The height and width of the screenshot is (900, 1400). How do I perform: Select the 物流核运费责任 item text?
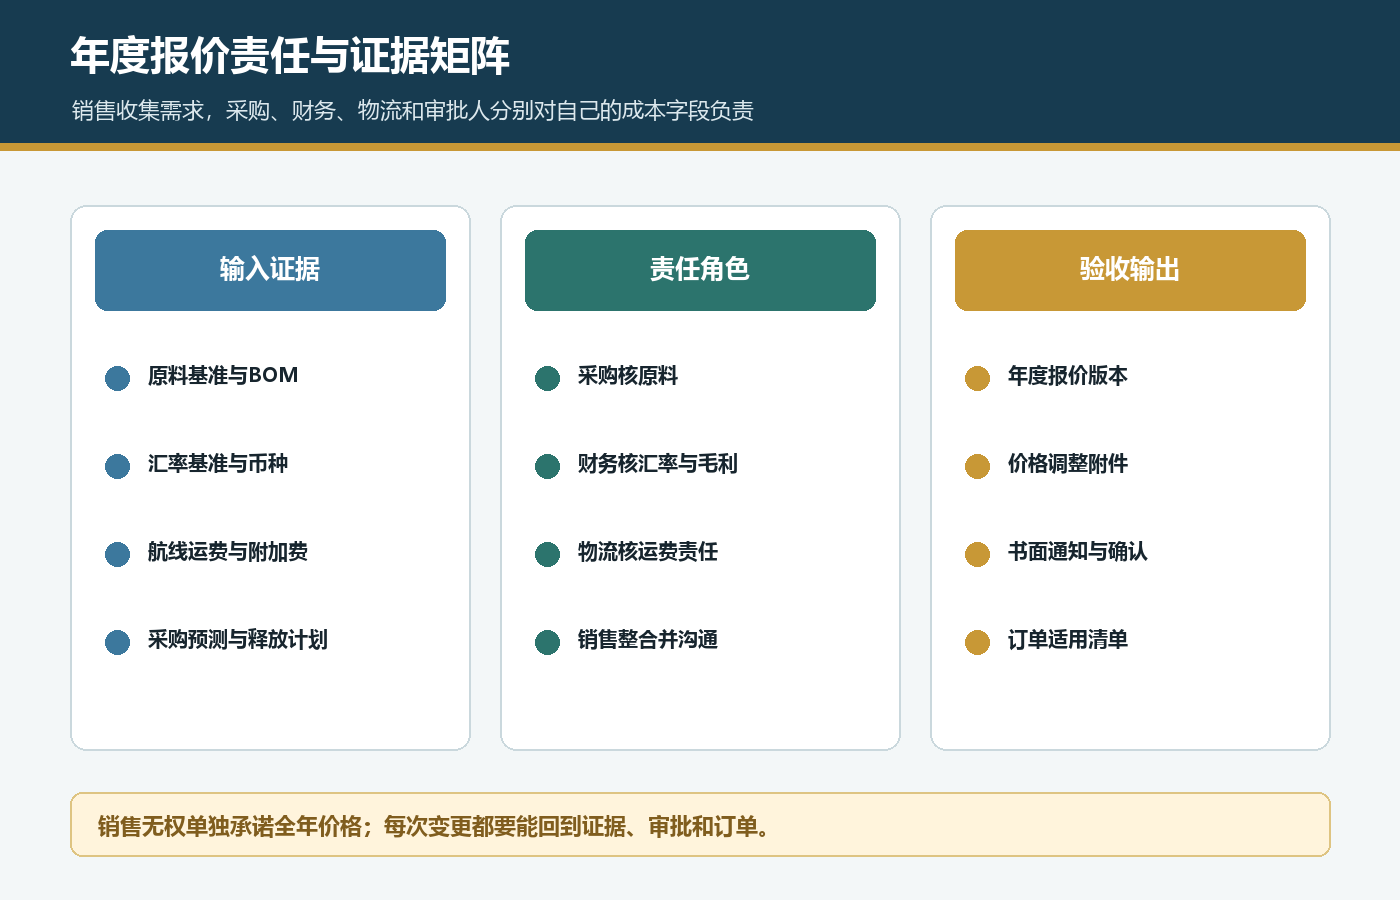(648, 552)
